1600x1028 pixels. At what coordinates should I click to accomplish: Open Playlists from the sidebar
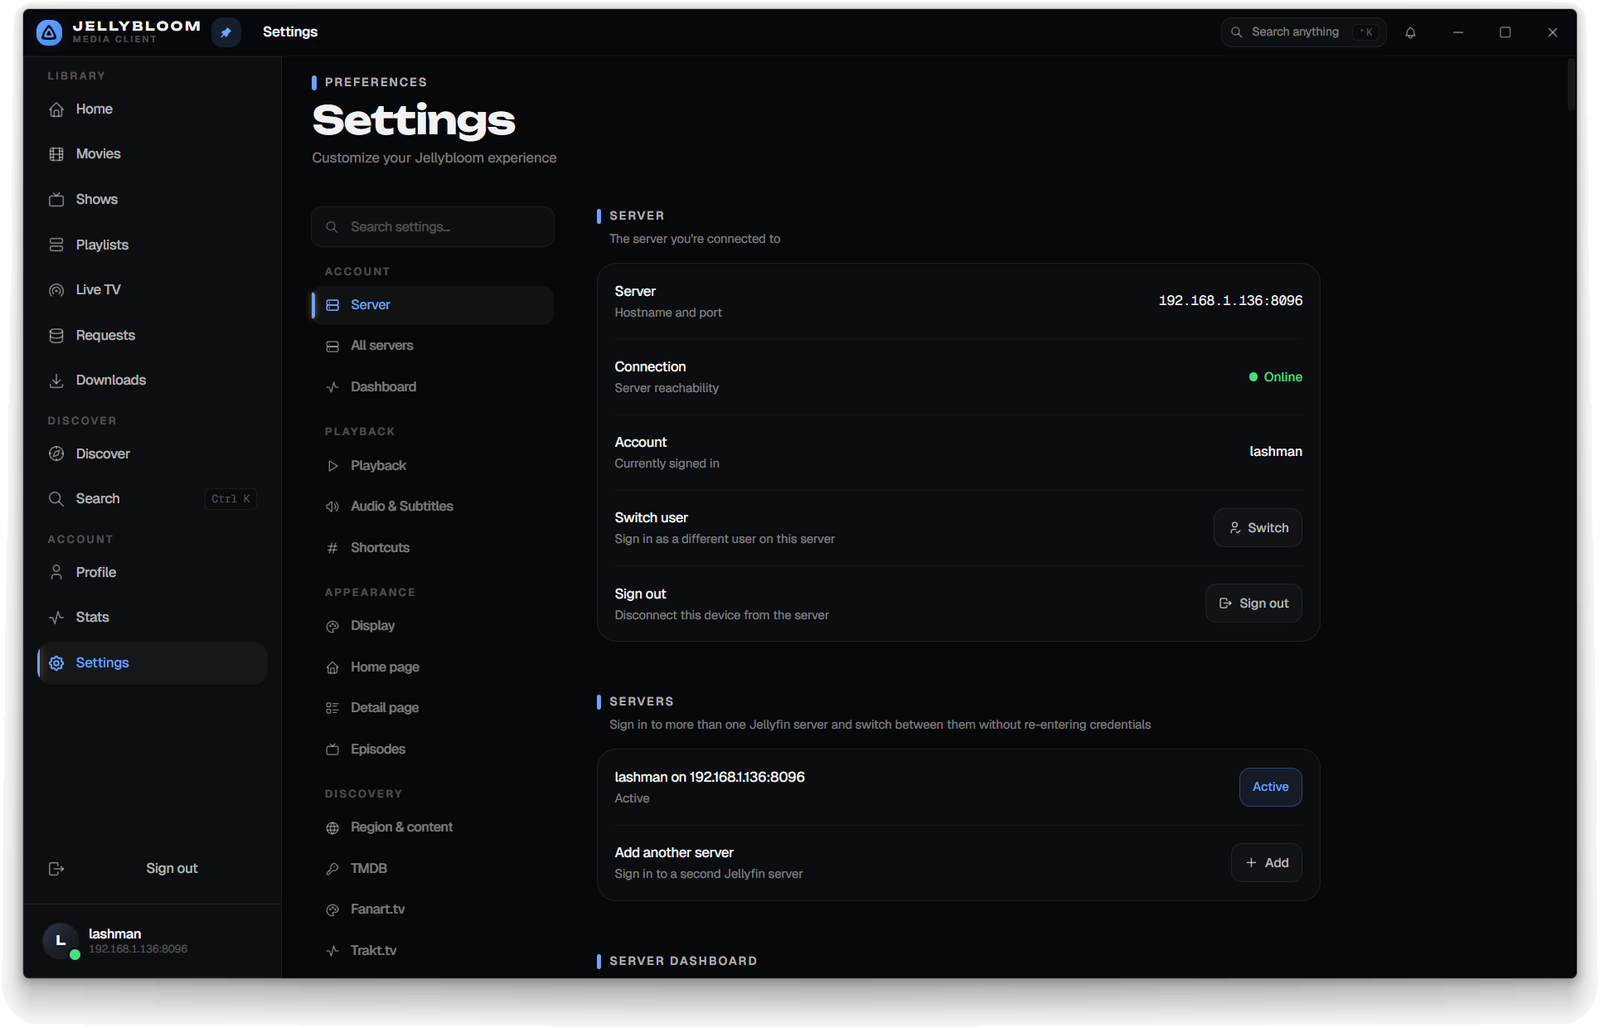[152, 245]
